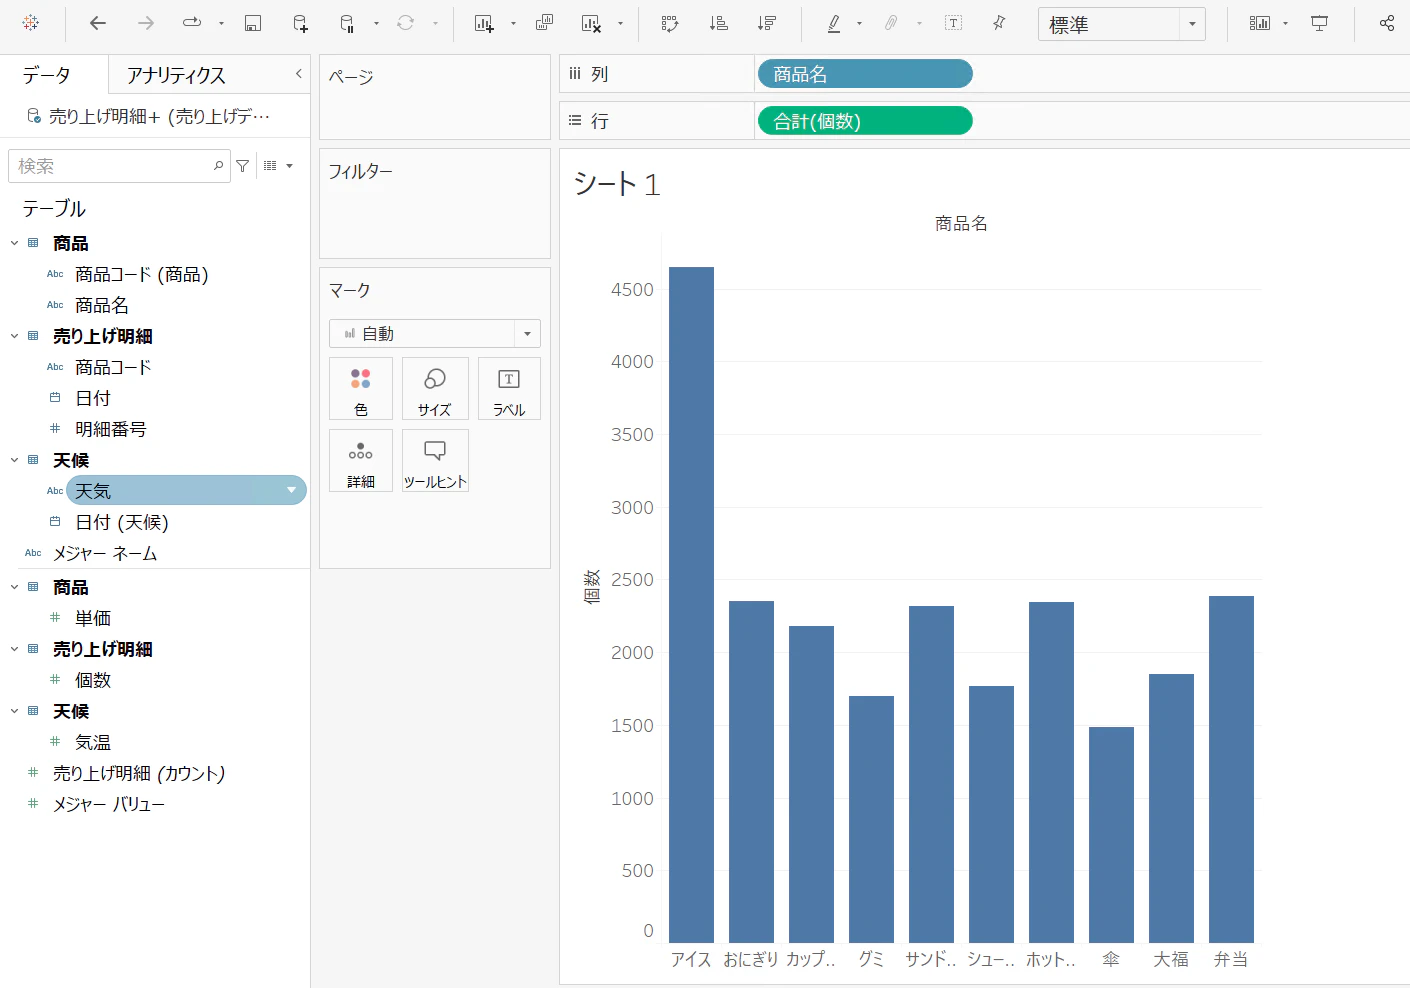Clear the sheet with the chart-x icon
The width and height of the screenshot is (1410, 988).
coord(592,23)
